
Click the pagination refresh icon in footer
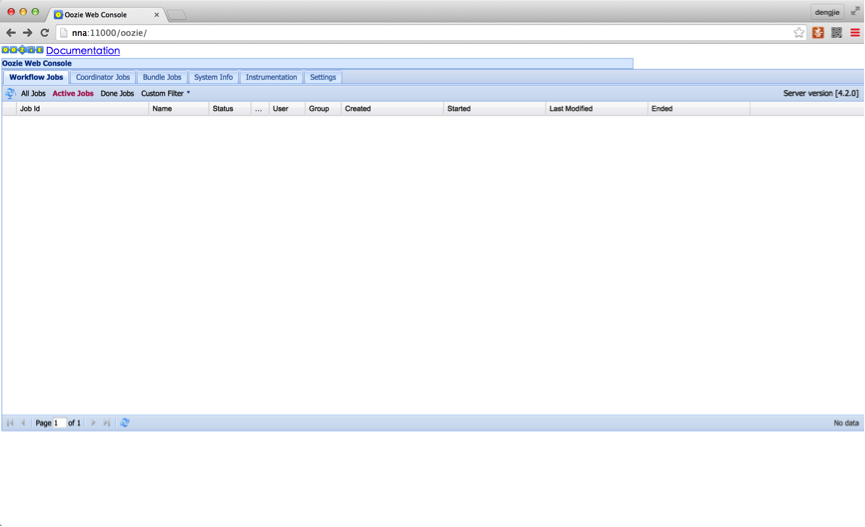coord(125,423)
